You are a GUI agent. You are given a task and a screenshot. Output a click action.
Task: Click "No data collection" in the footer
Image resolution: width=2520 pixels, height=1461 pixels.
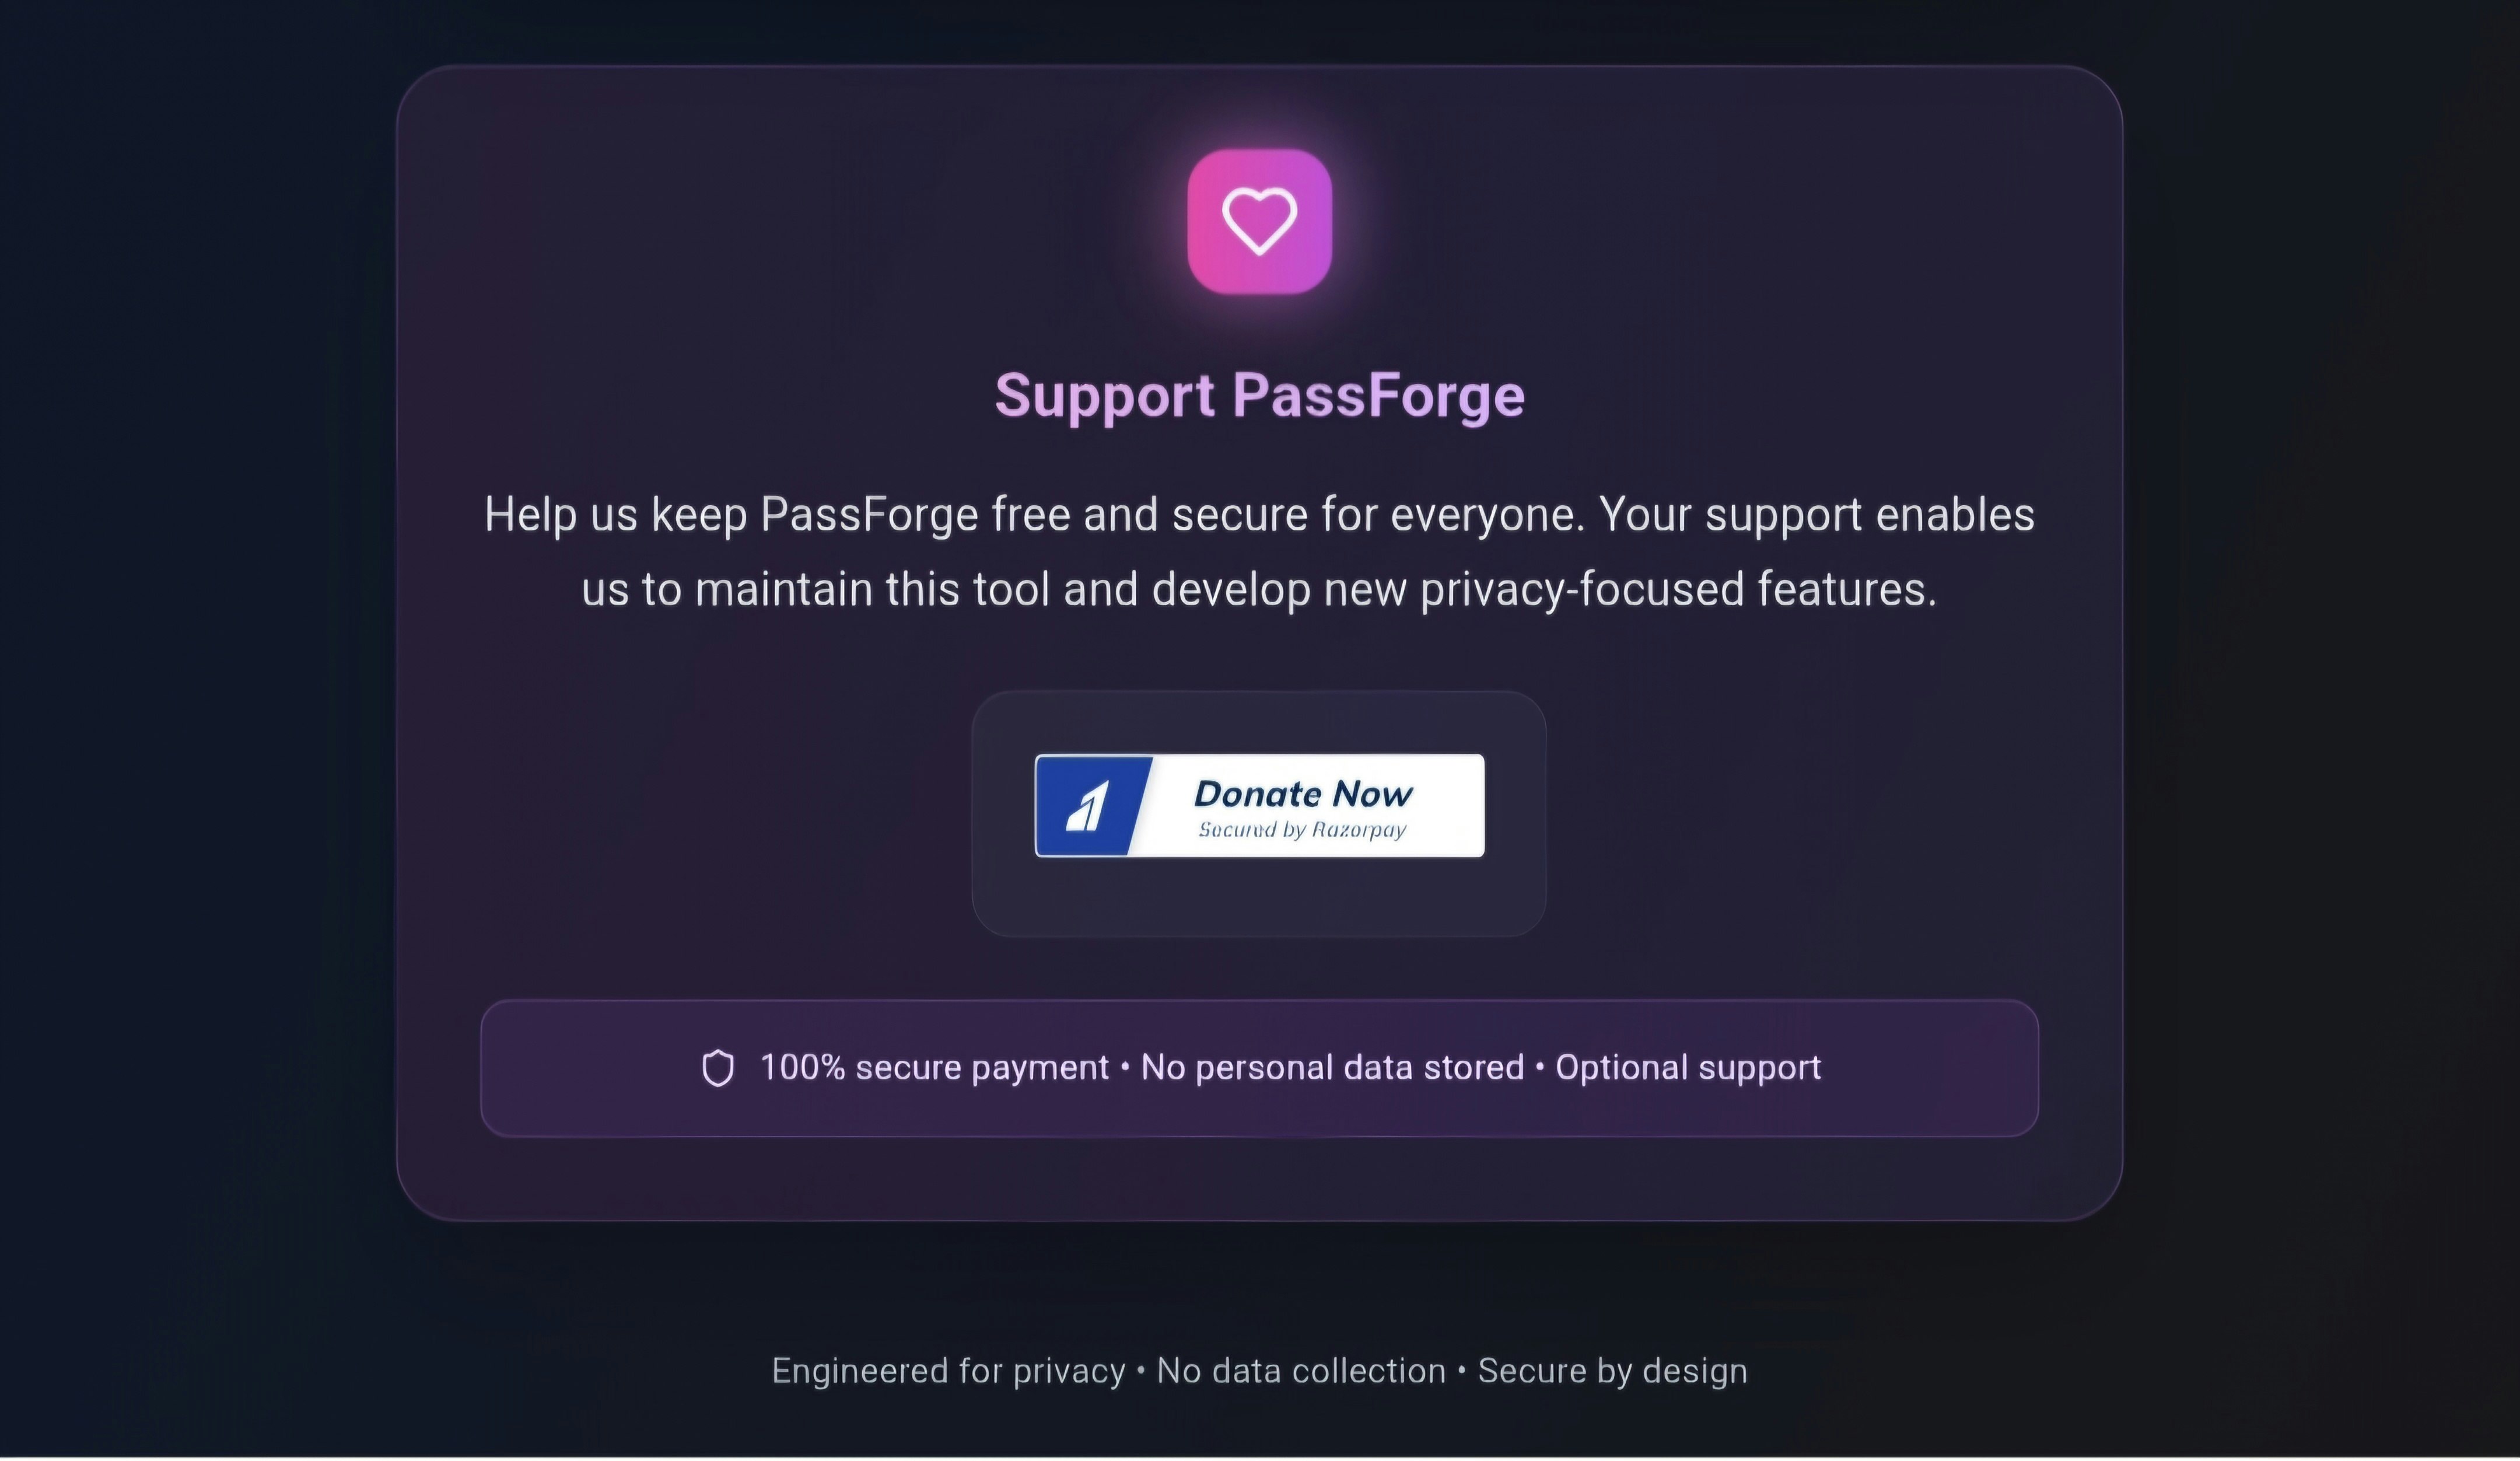click(x=1301, y=1371)
